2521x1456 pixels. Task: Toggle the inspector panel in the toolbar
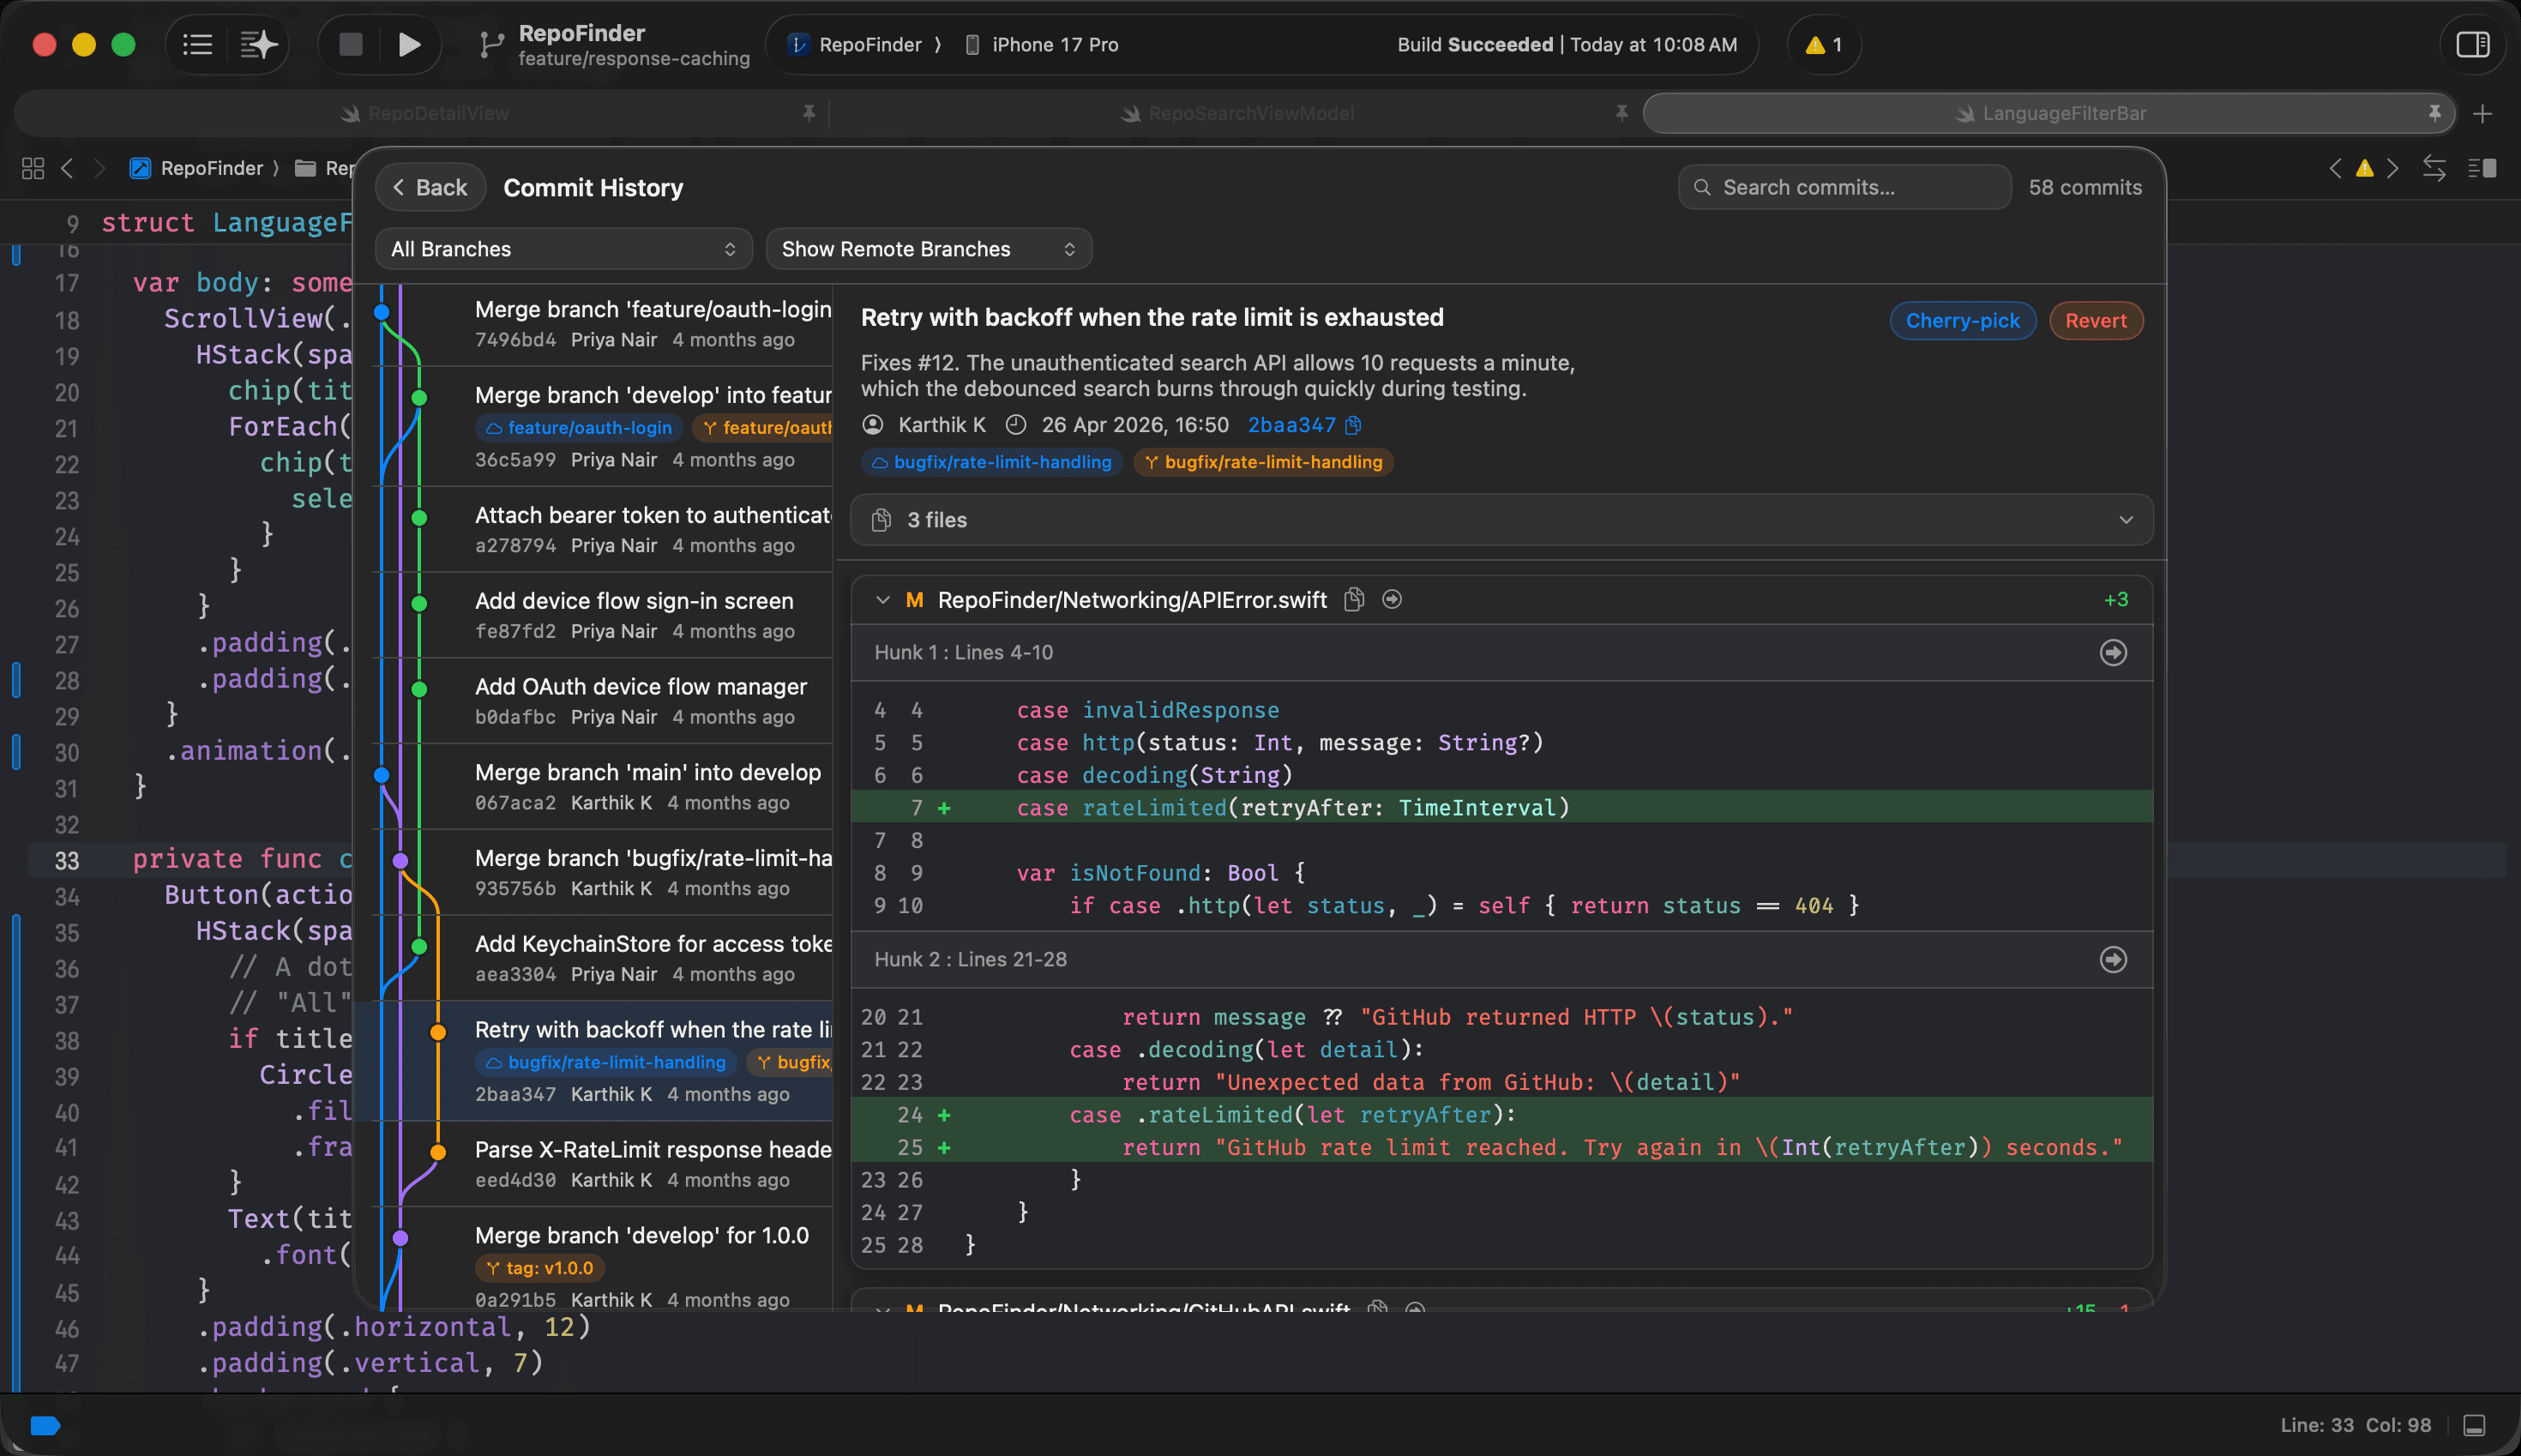click(2472, 44)
